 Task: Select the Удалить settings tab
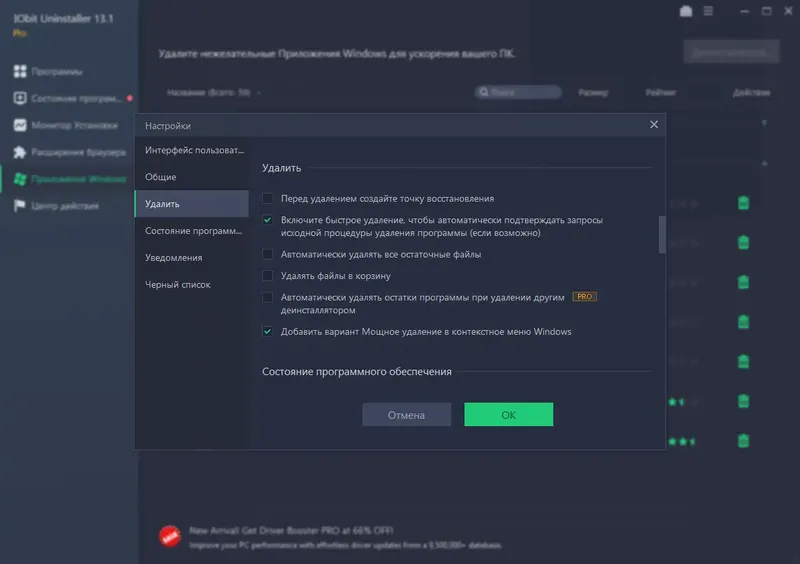pyautogui.click(x=192, y=204)
